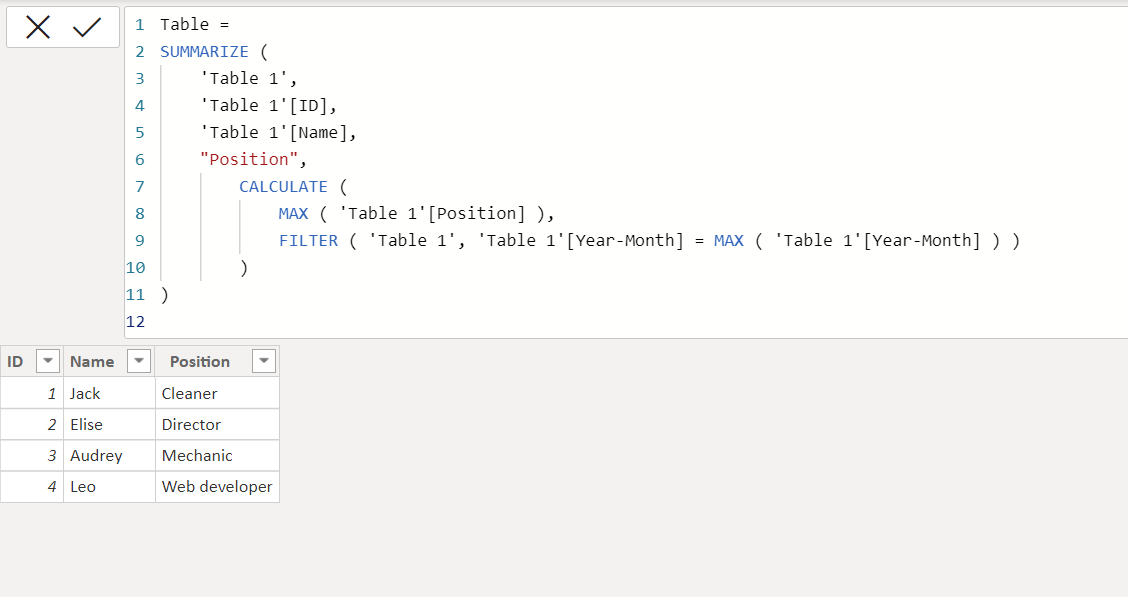Viewport: 1128px width, 597px height.
Task: Click the cell containing Leo
Action: [109, 486]
